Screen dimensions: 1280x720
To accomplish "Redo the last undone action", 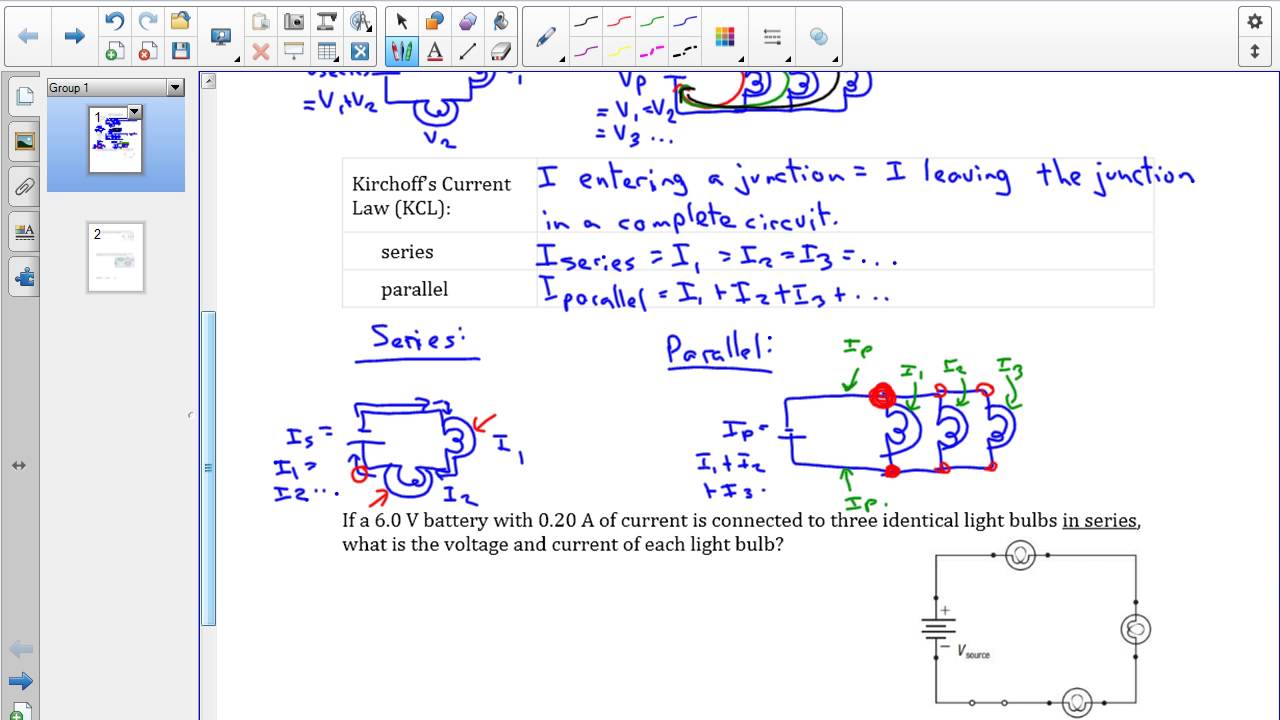I will tap(148, 21).
